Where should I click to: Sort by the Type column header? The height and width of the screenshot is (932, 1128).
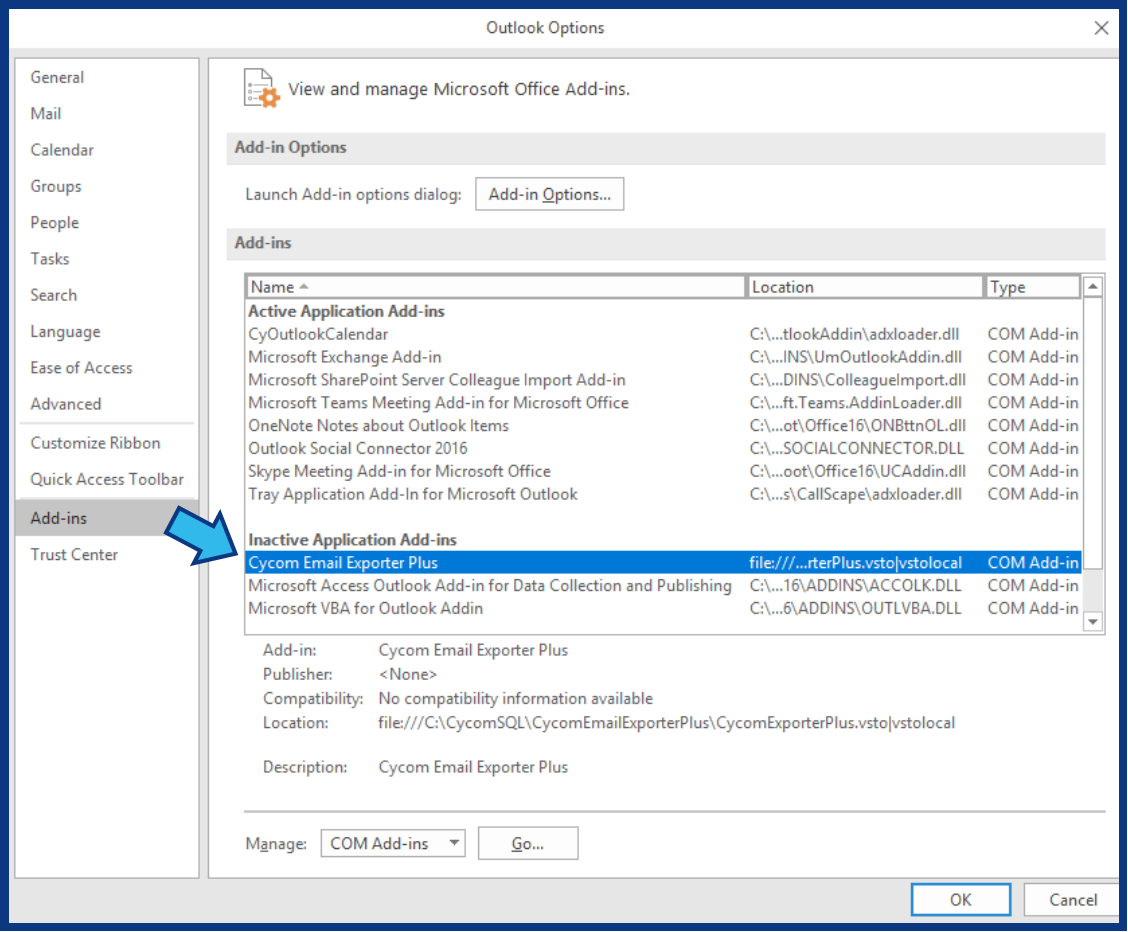coord(1032,287)
